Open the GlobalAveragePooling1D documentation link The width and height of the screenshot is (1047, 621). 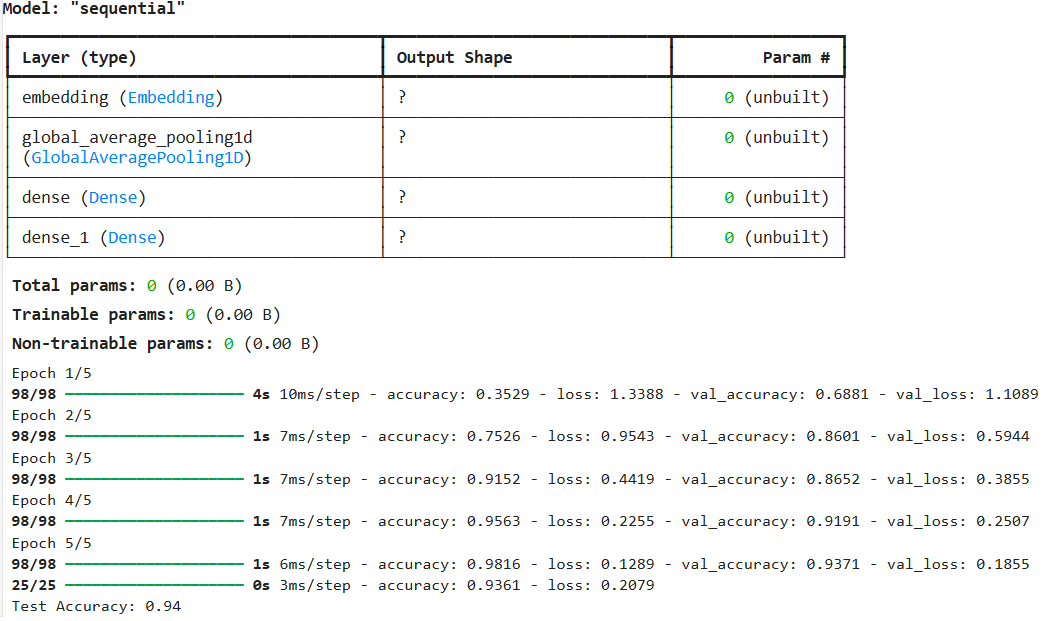pyautogui.click(x=139, y=157)
